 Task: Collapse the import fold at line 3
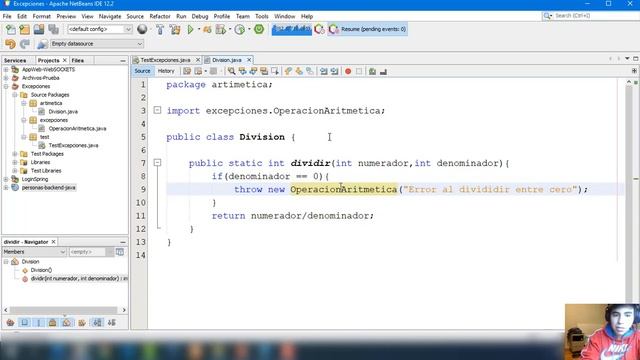[157, 110]
